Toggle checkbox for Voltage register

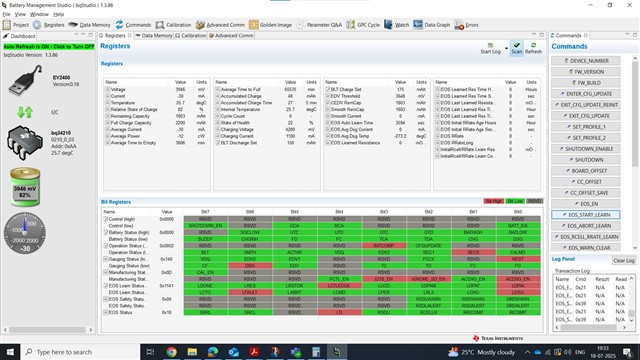point(108,89)
